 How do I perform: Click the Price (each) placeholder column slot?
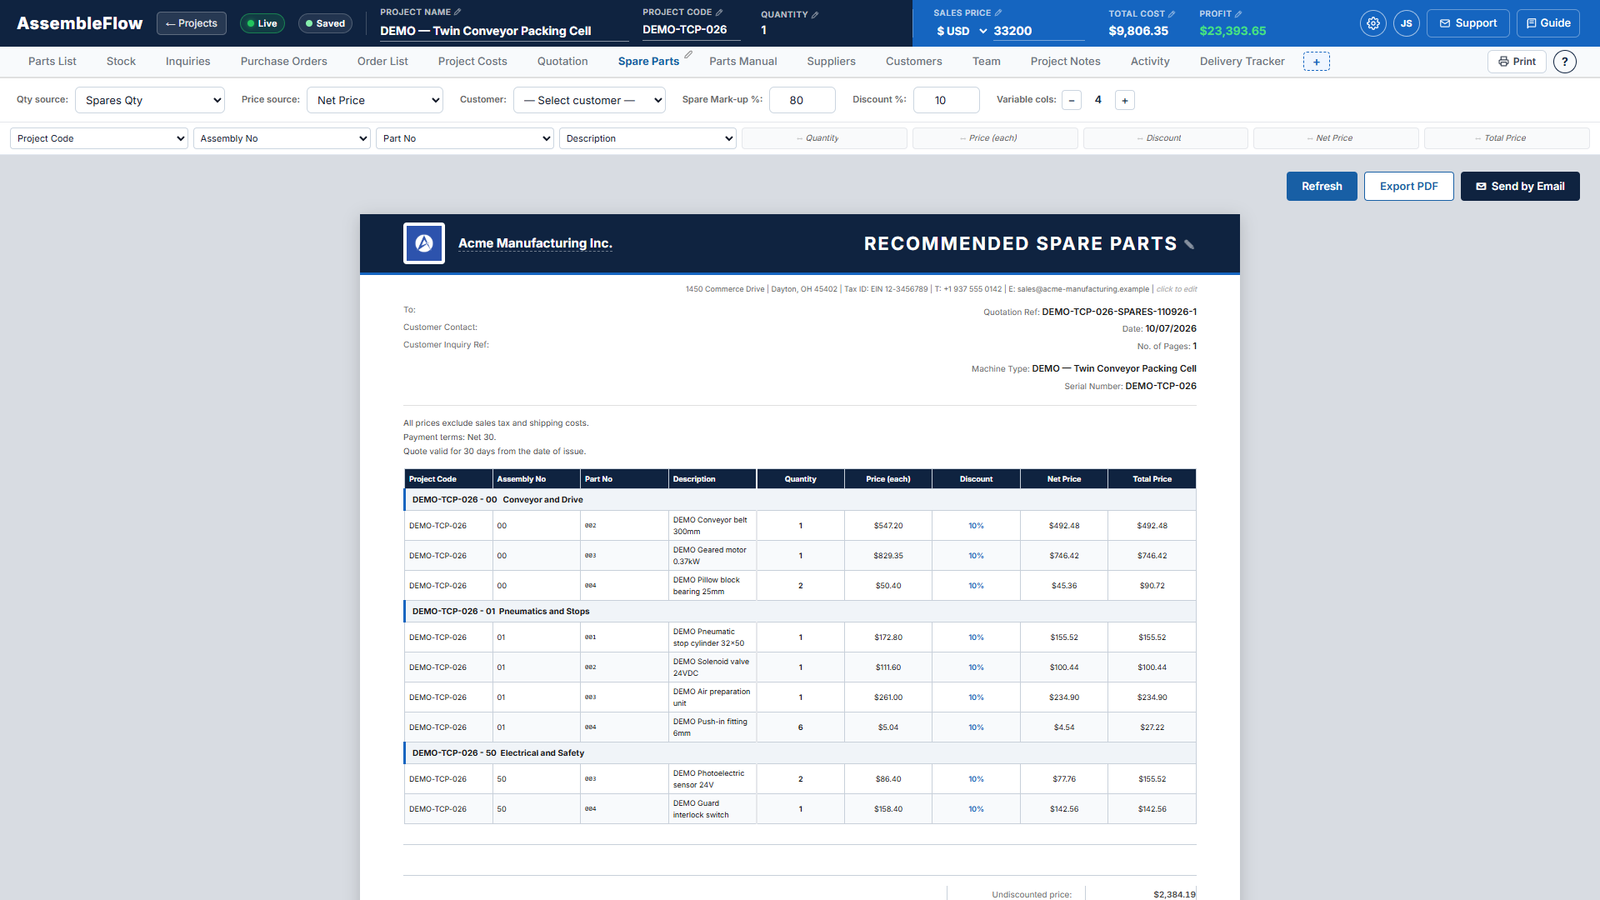[x=995, y=138]
